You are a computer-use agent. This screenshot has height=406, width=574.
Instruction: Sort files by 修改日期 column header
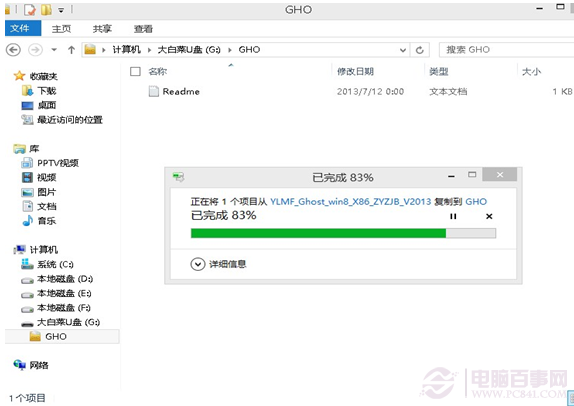click(355, 71)
